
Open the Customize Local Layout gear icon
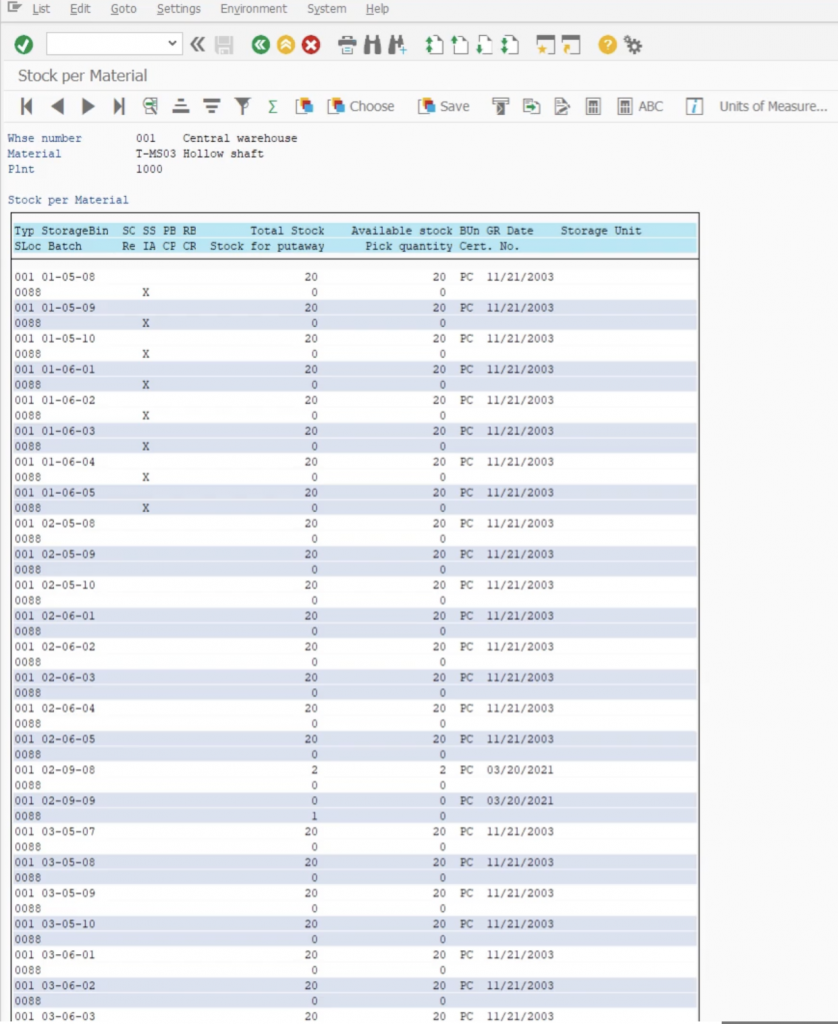click(x=633, y=45)
